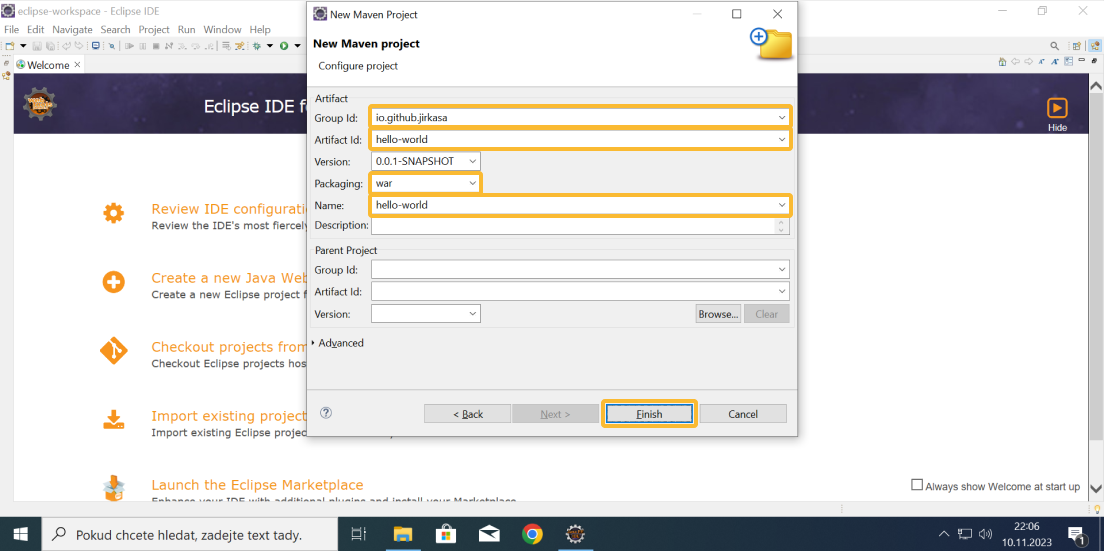
Task: Click the Magnify font size icon
Action: tap(1055, 61)
